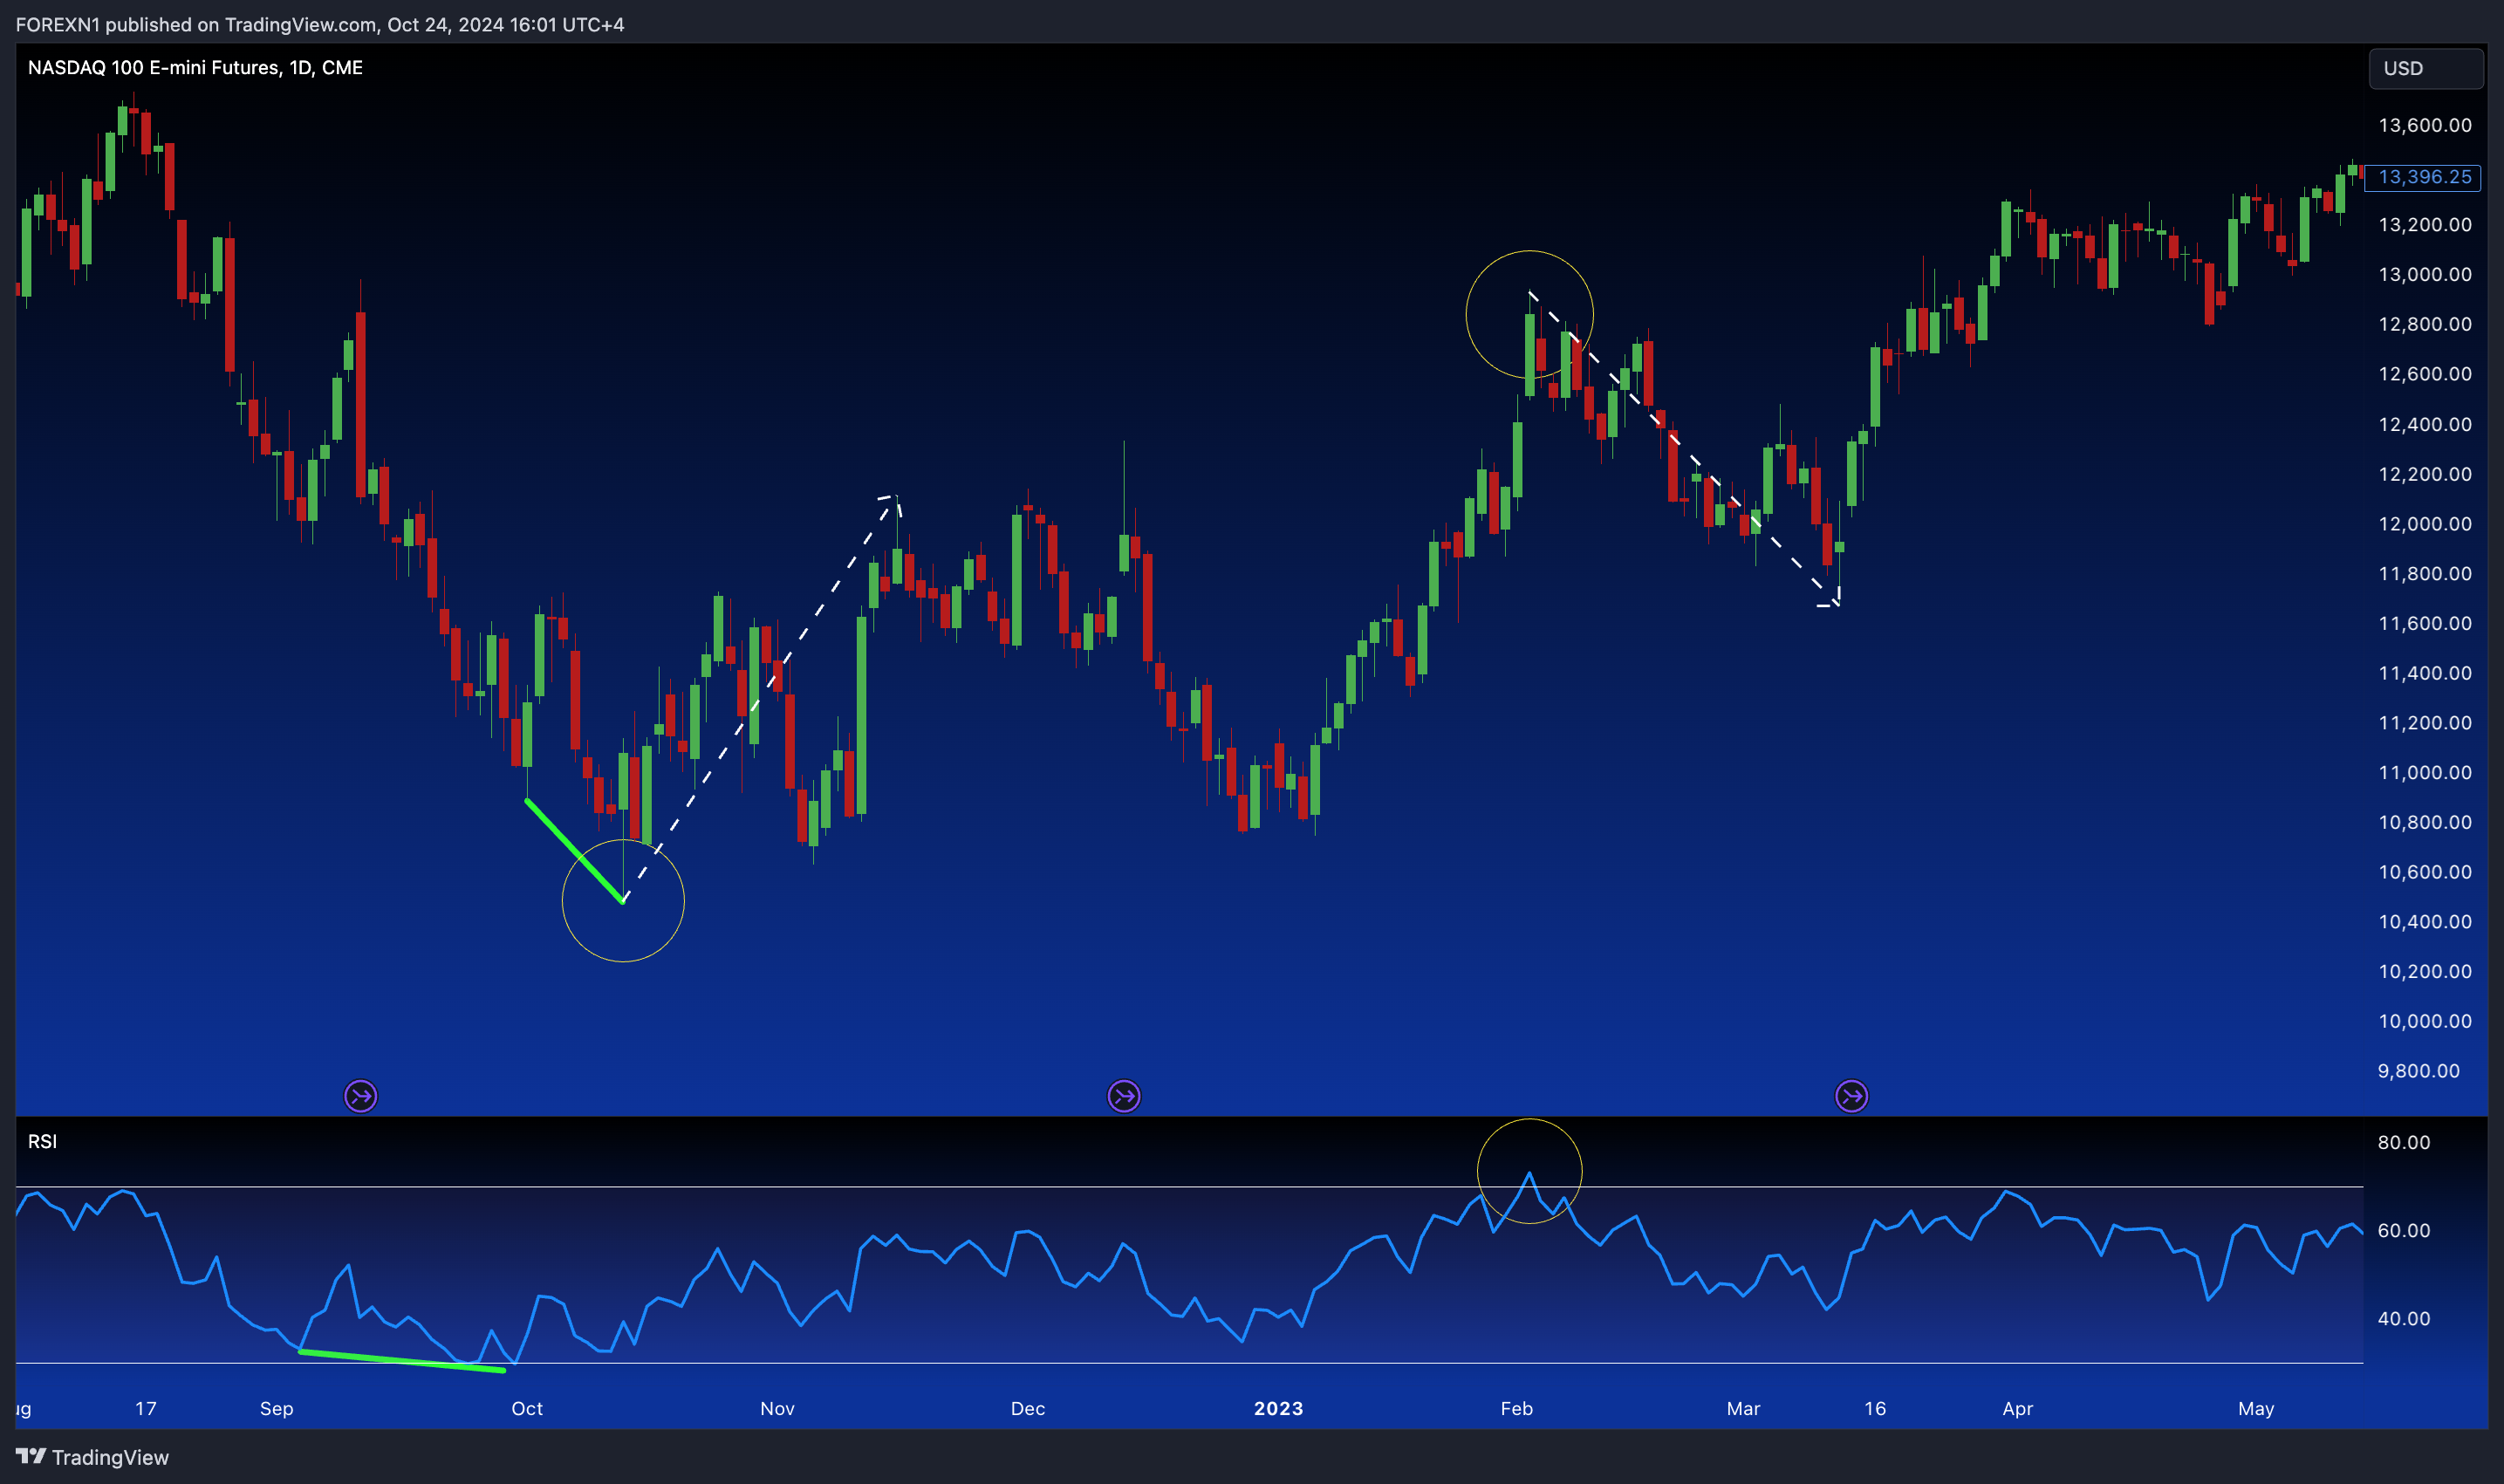
Task: Click the Mar label on time axis
Action: click(1743, 1408)
